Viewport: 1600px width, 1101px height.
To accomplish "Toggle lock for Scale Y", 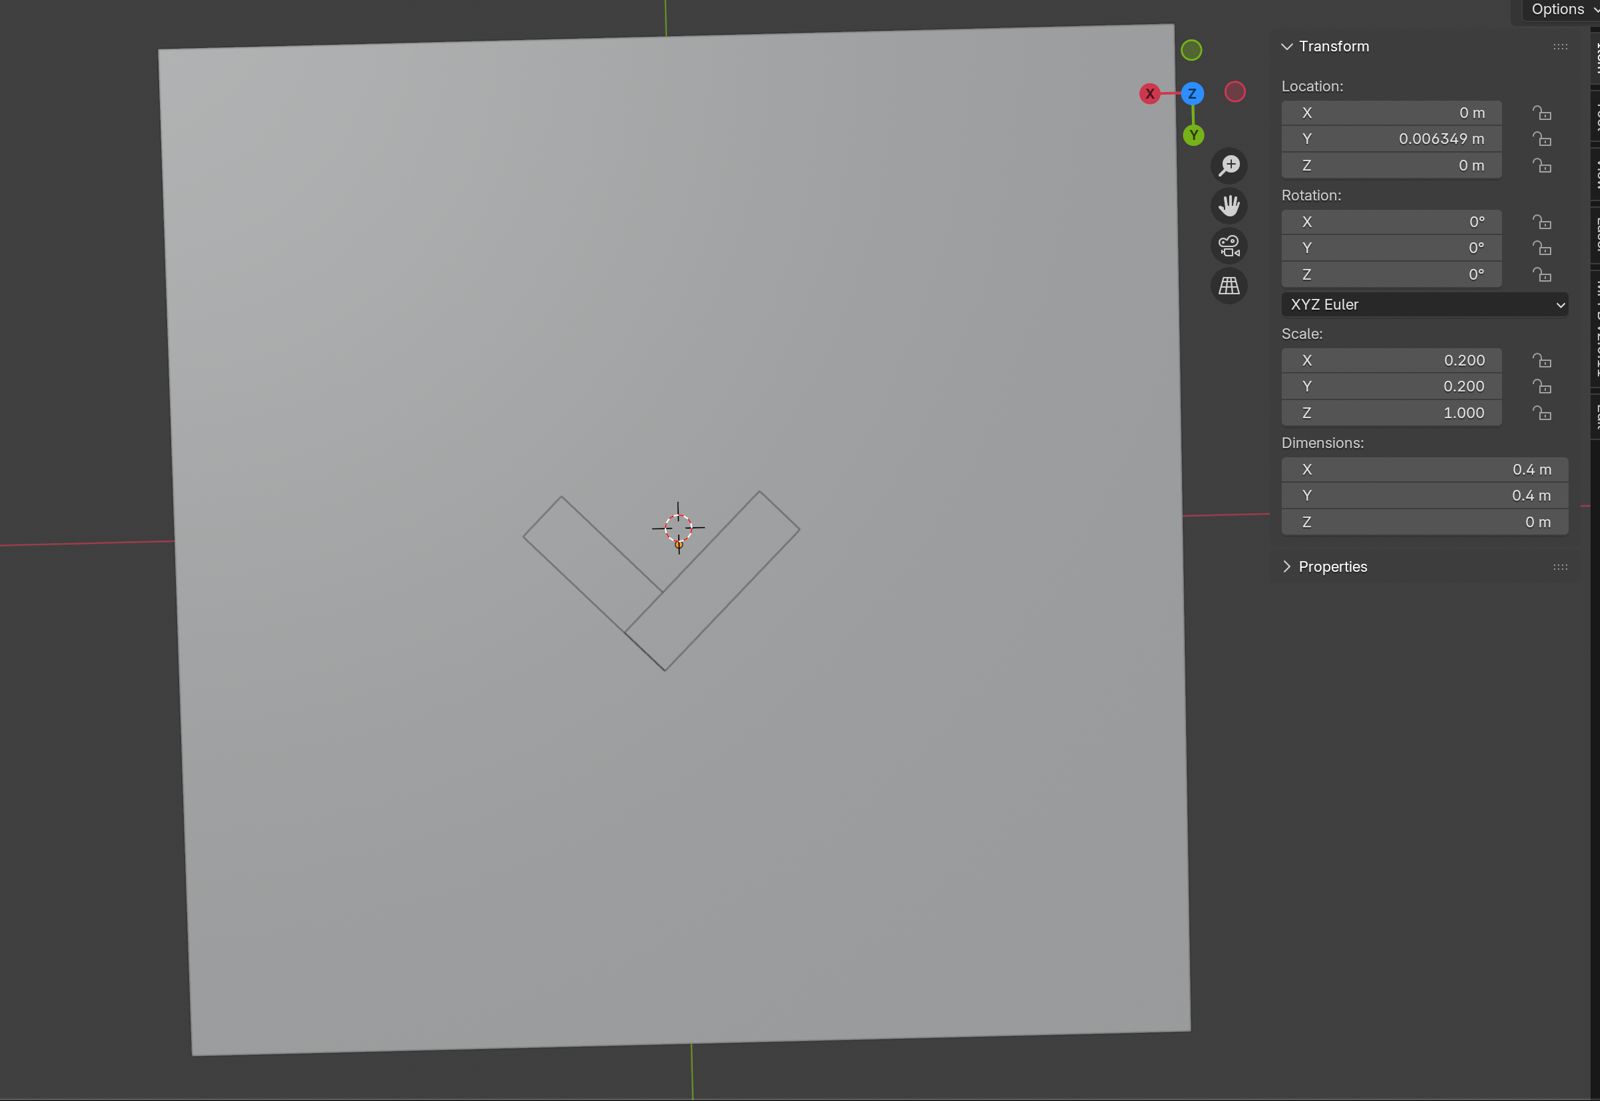I will [x=1542, y=387].
